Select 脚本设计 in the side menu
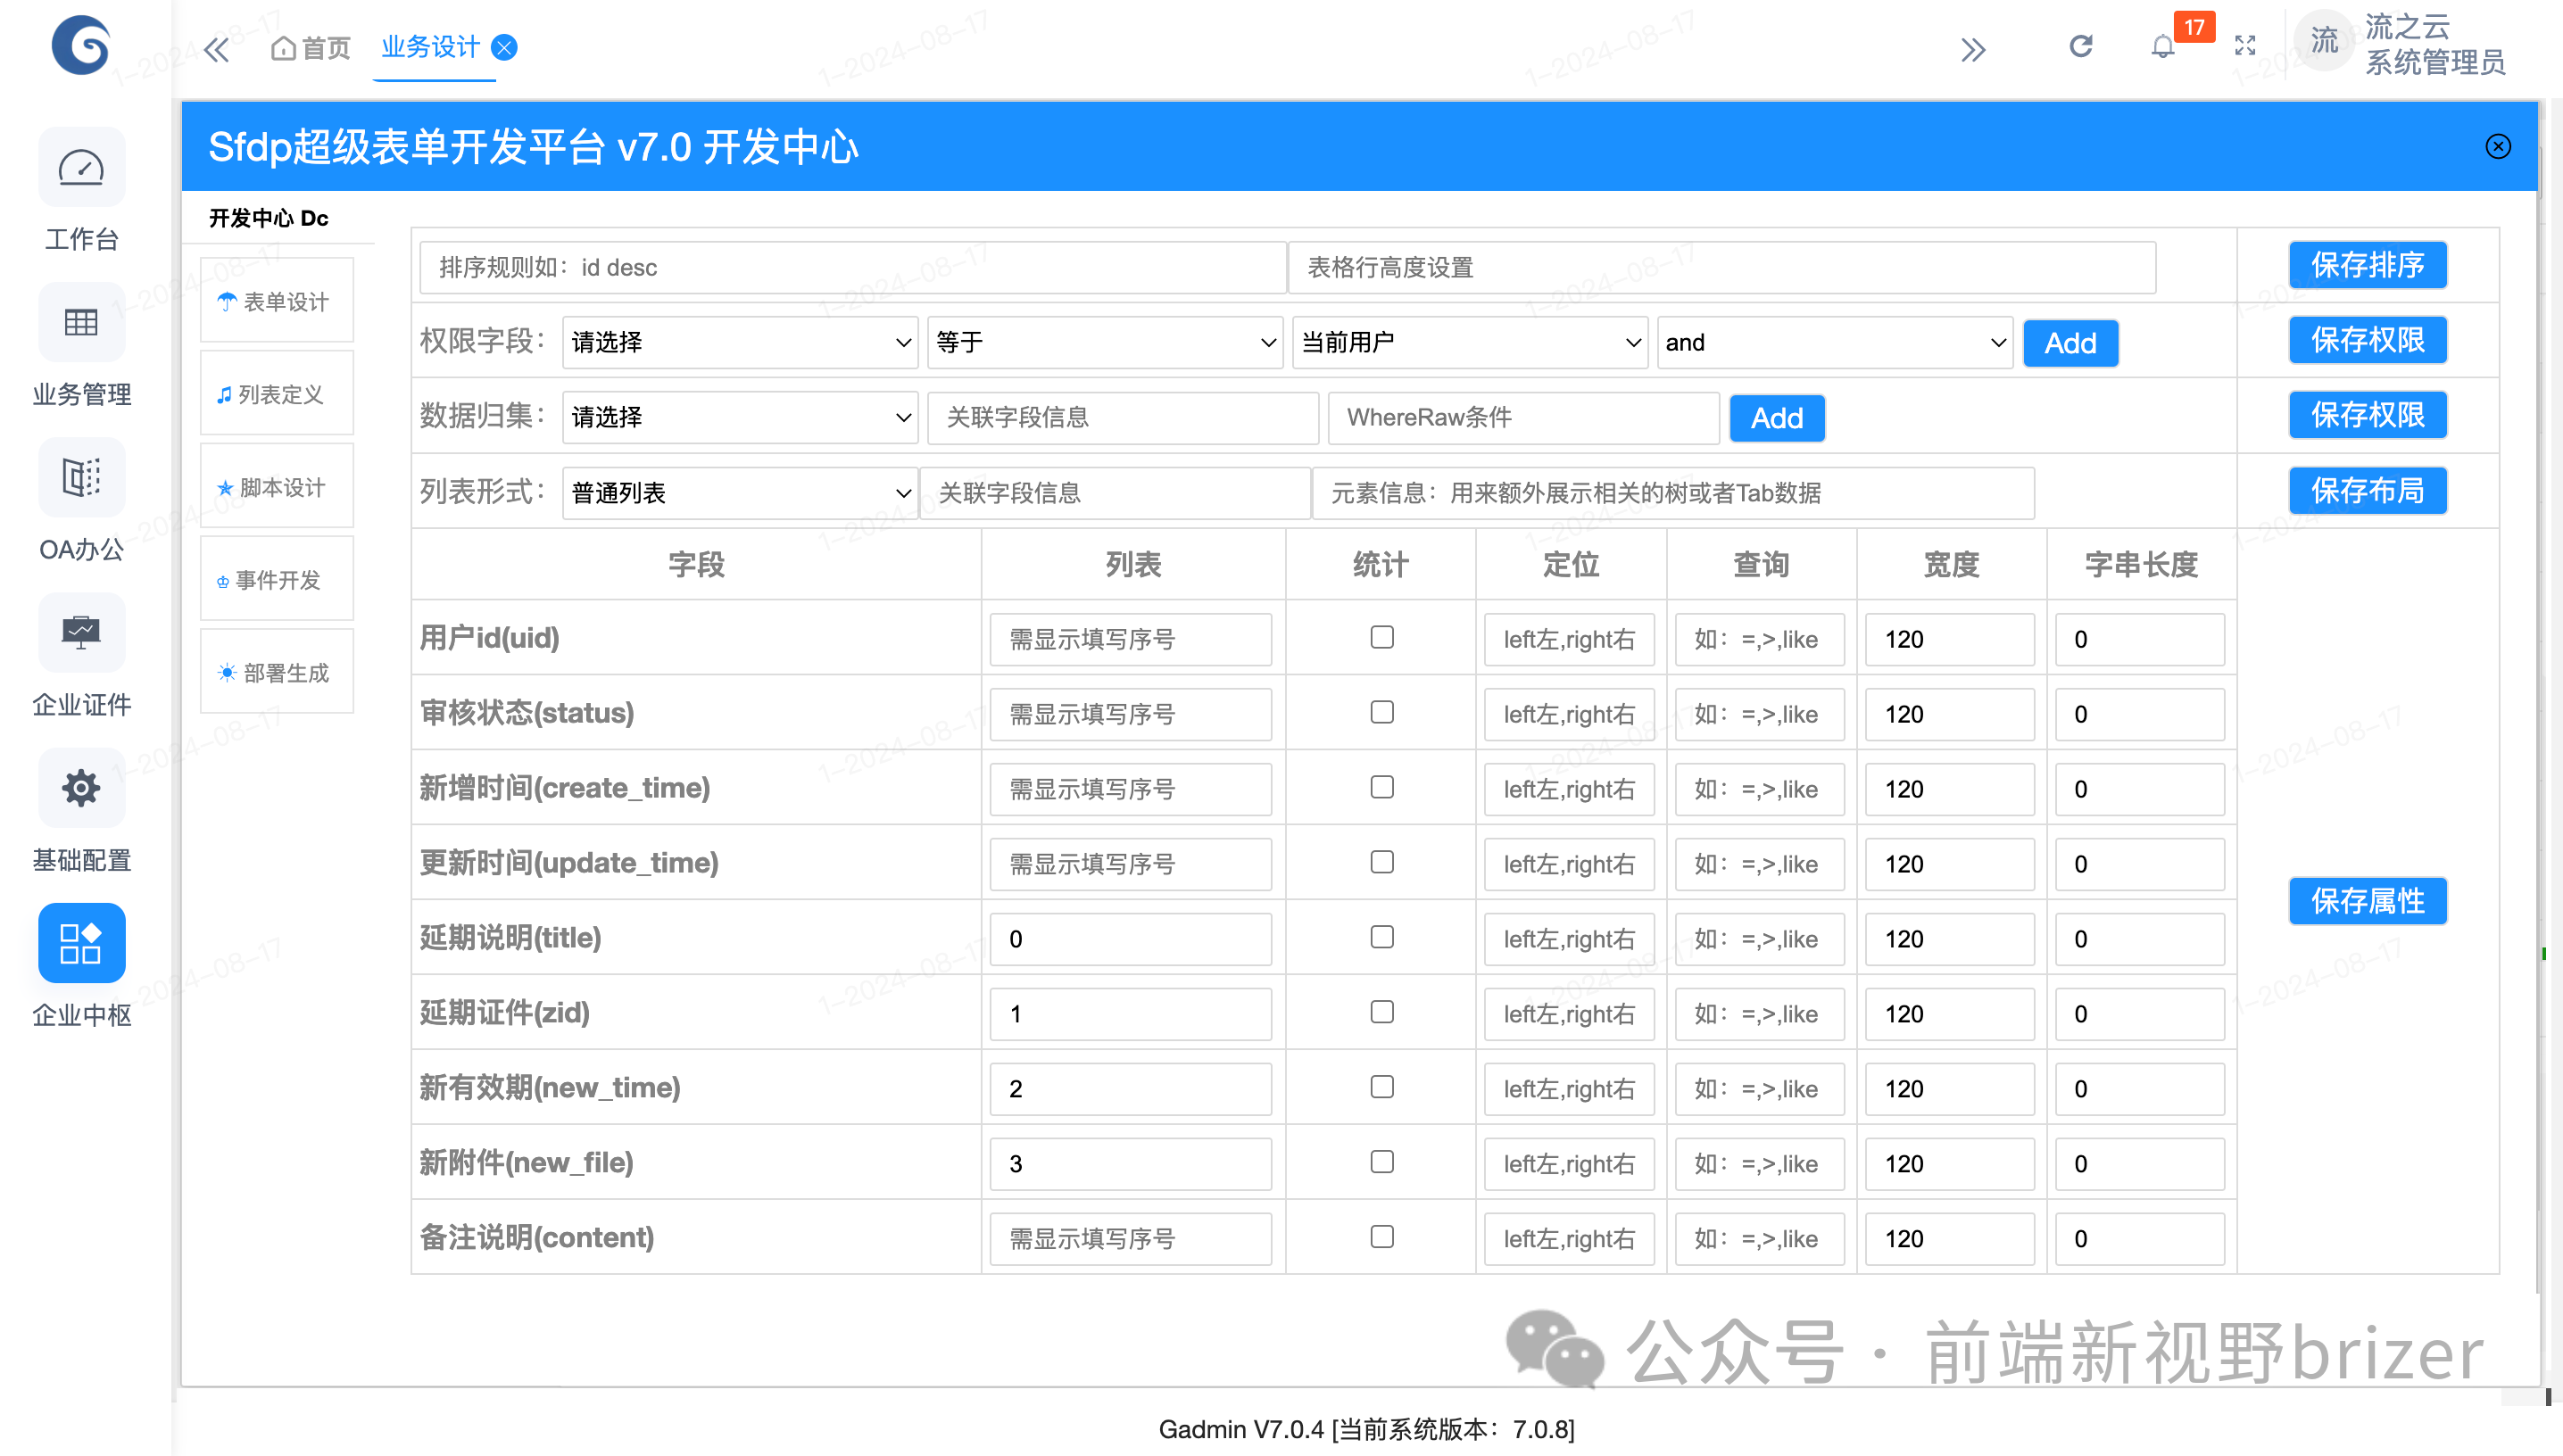 click(277, 487)
